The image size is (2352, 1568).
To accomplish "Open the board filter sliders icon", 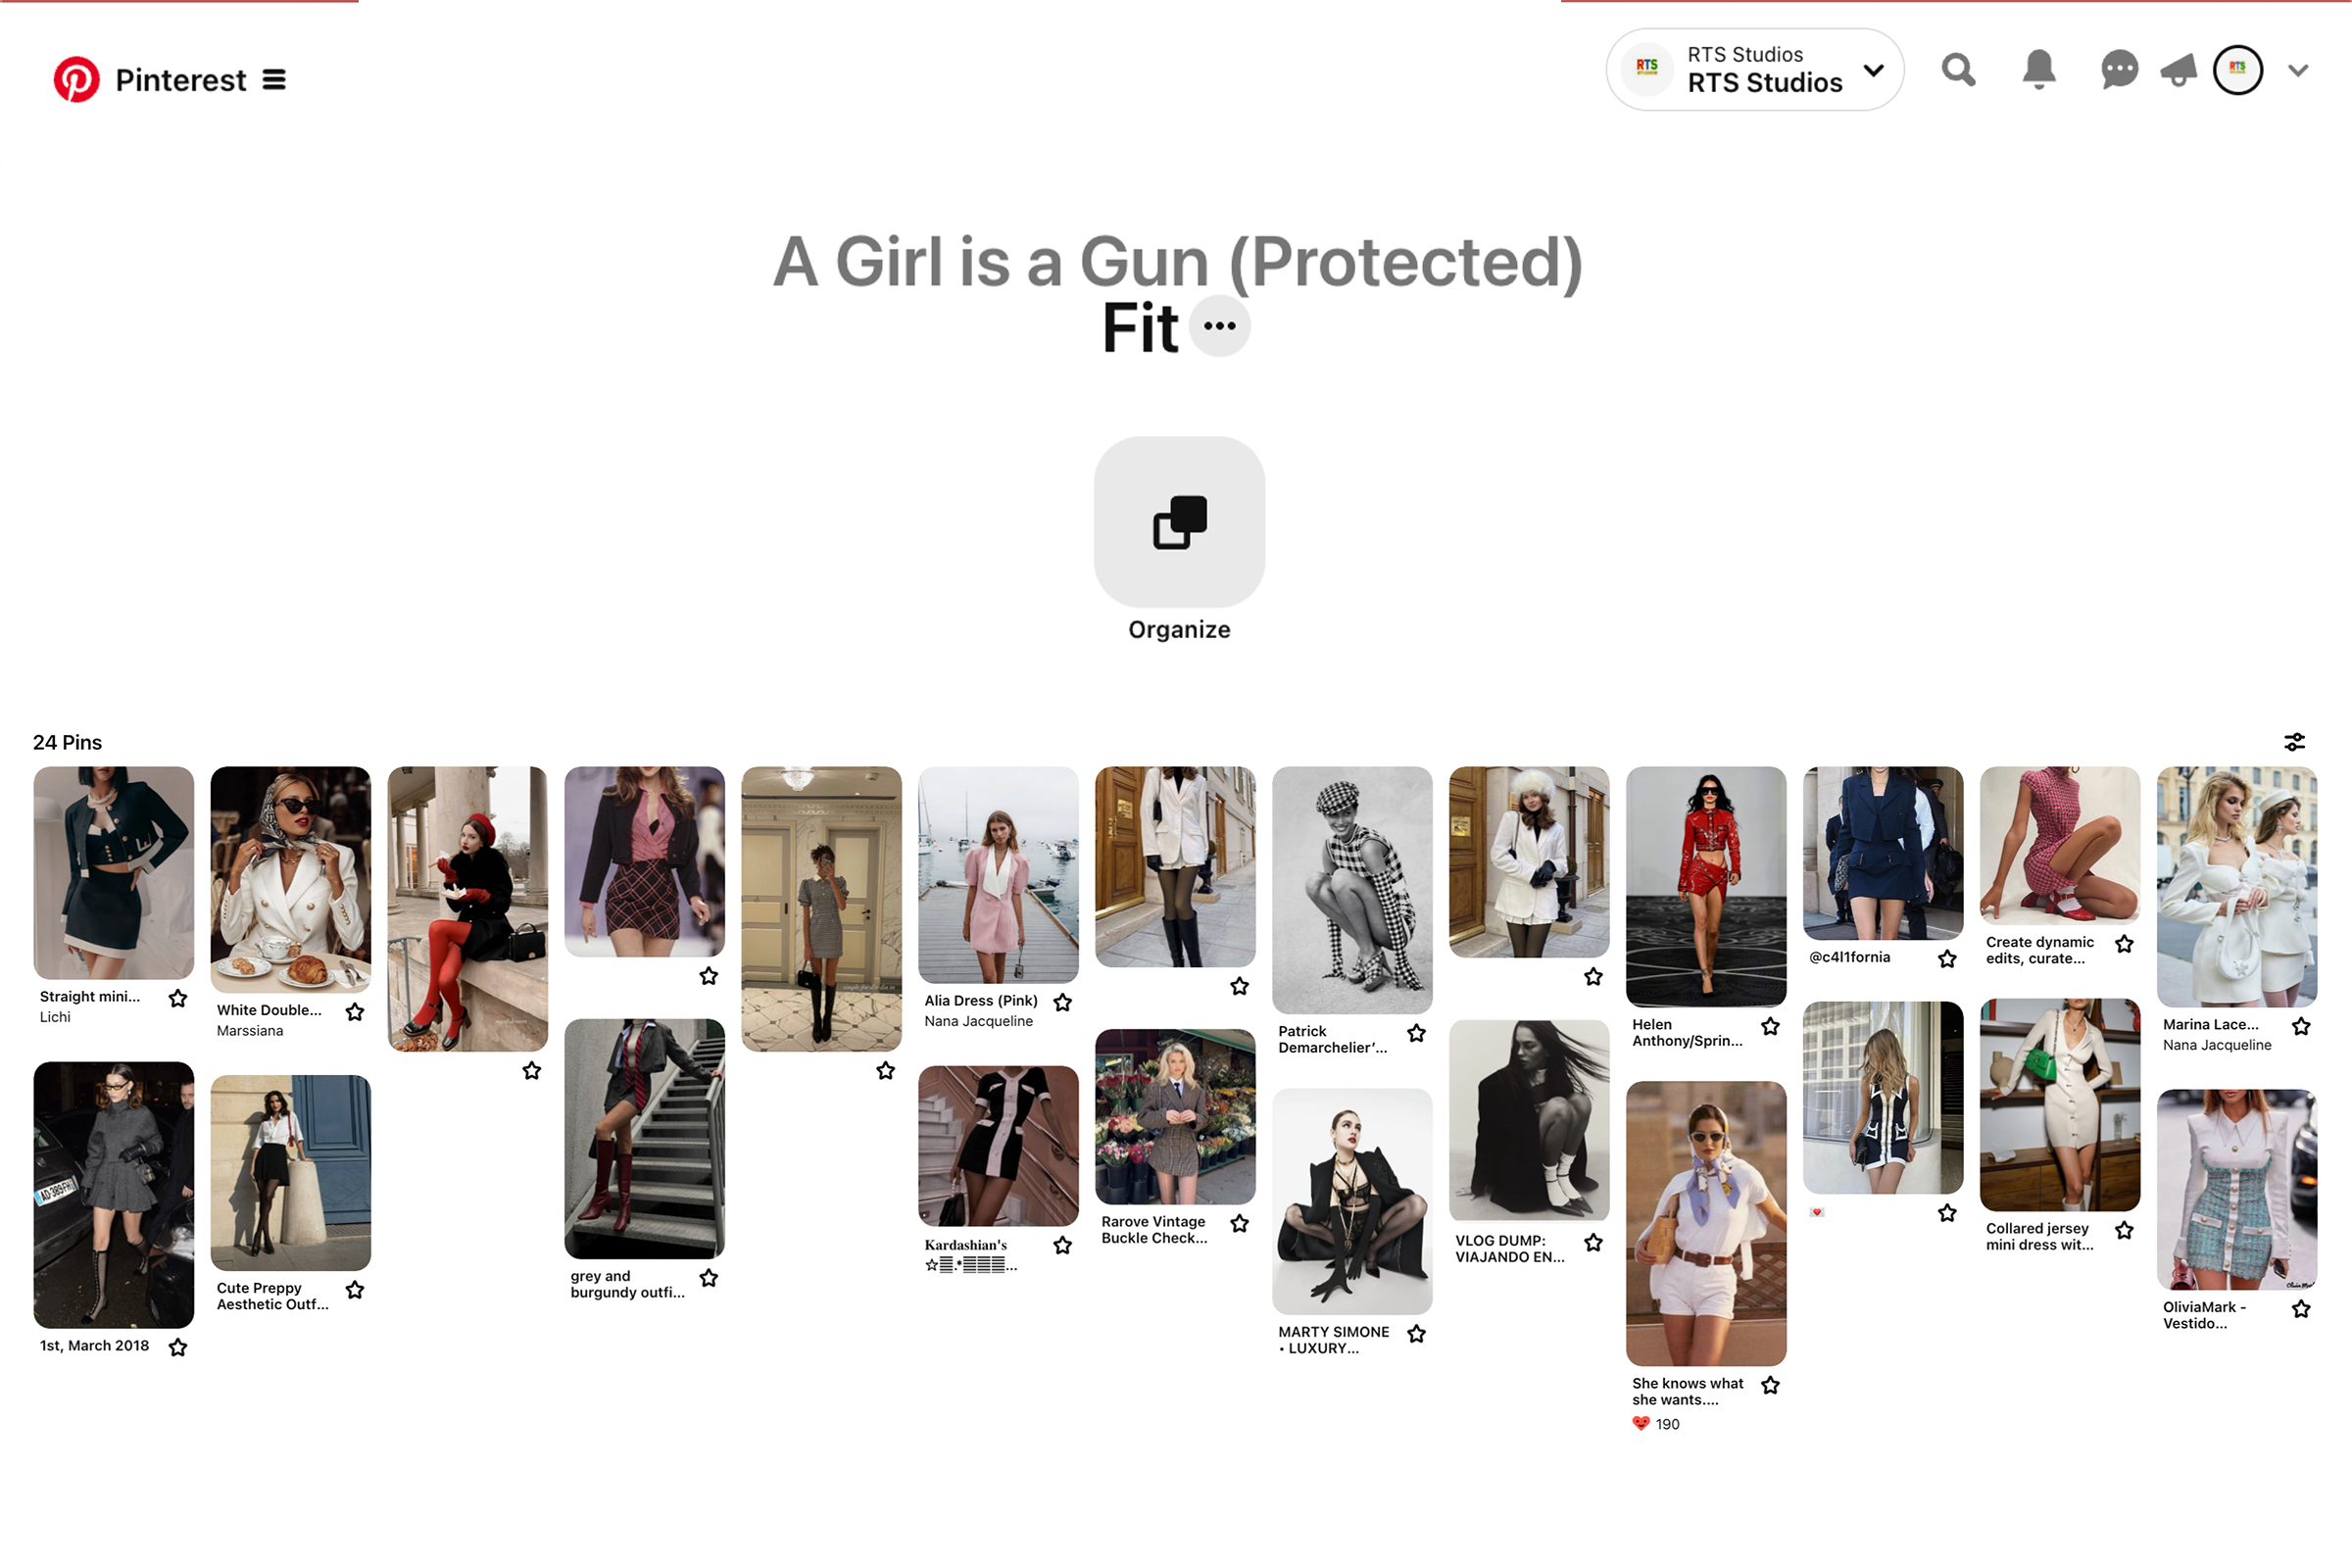I will click(2294, 742).
